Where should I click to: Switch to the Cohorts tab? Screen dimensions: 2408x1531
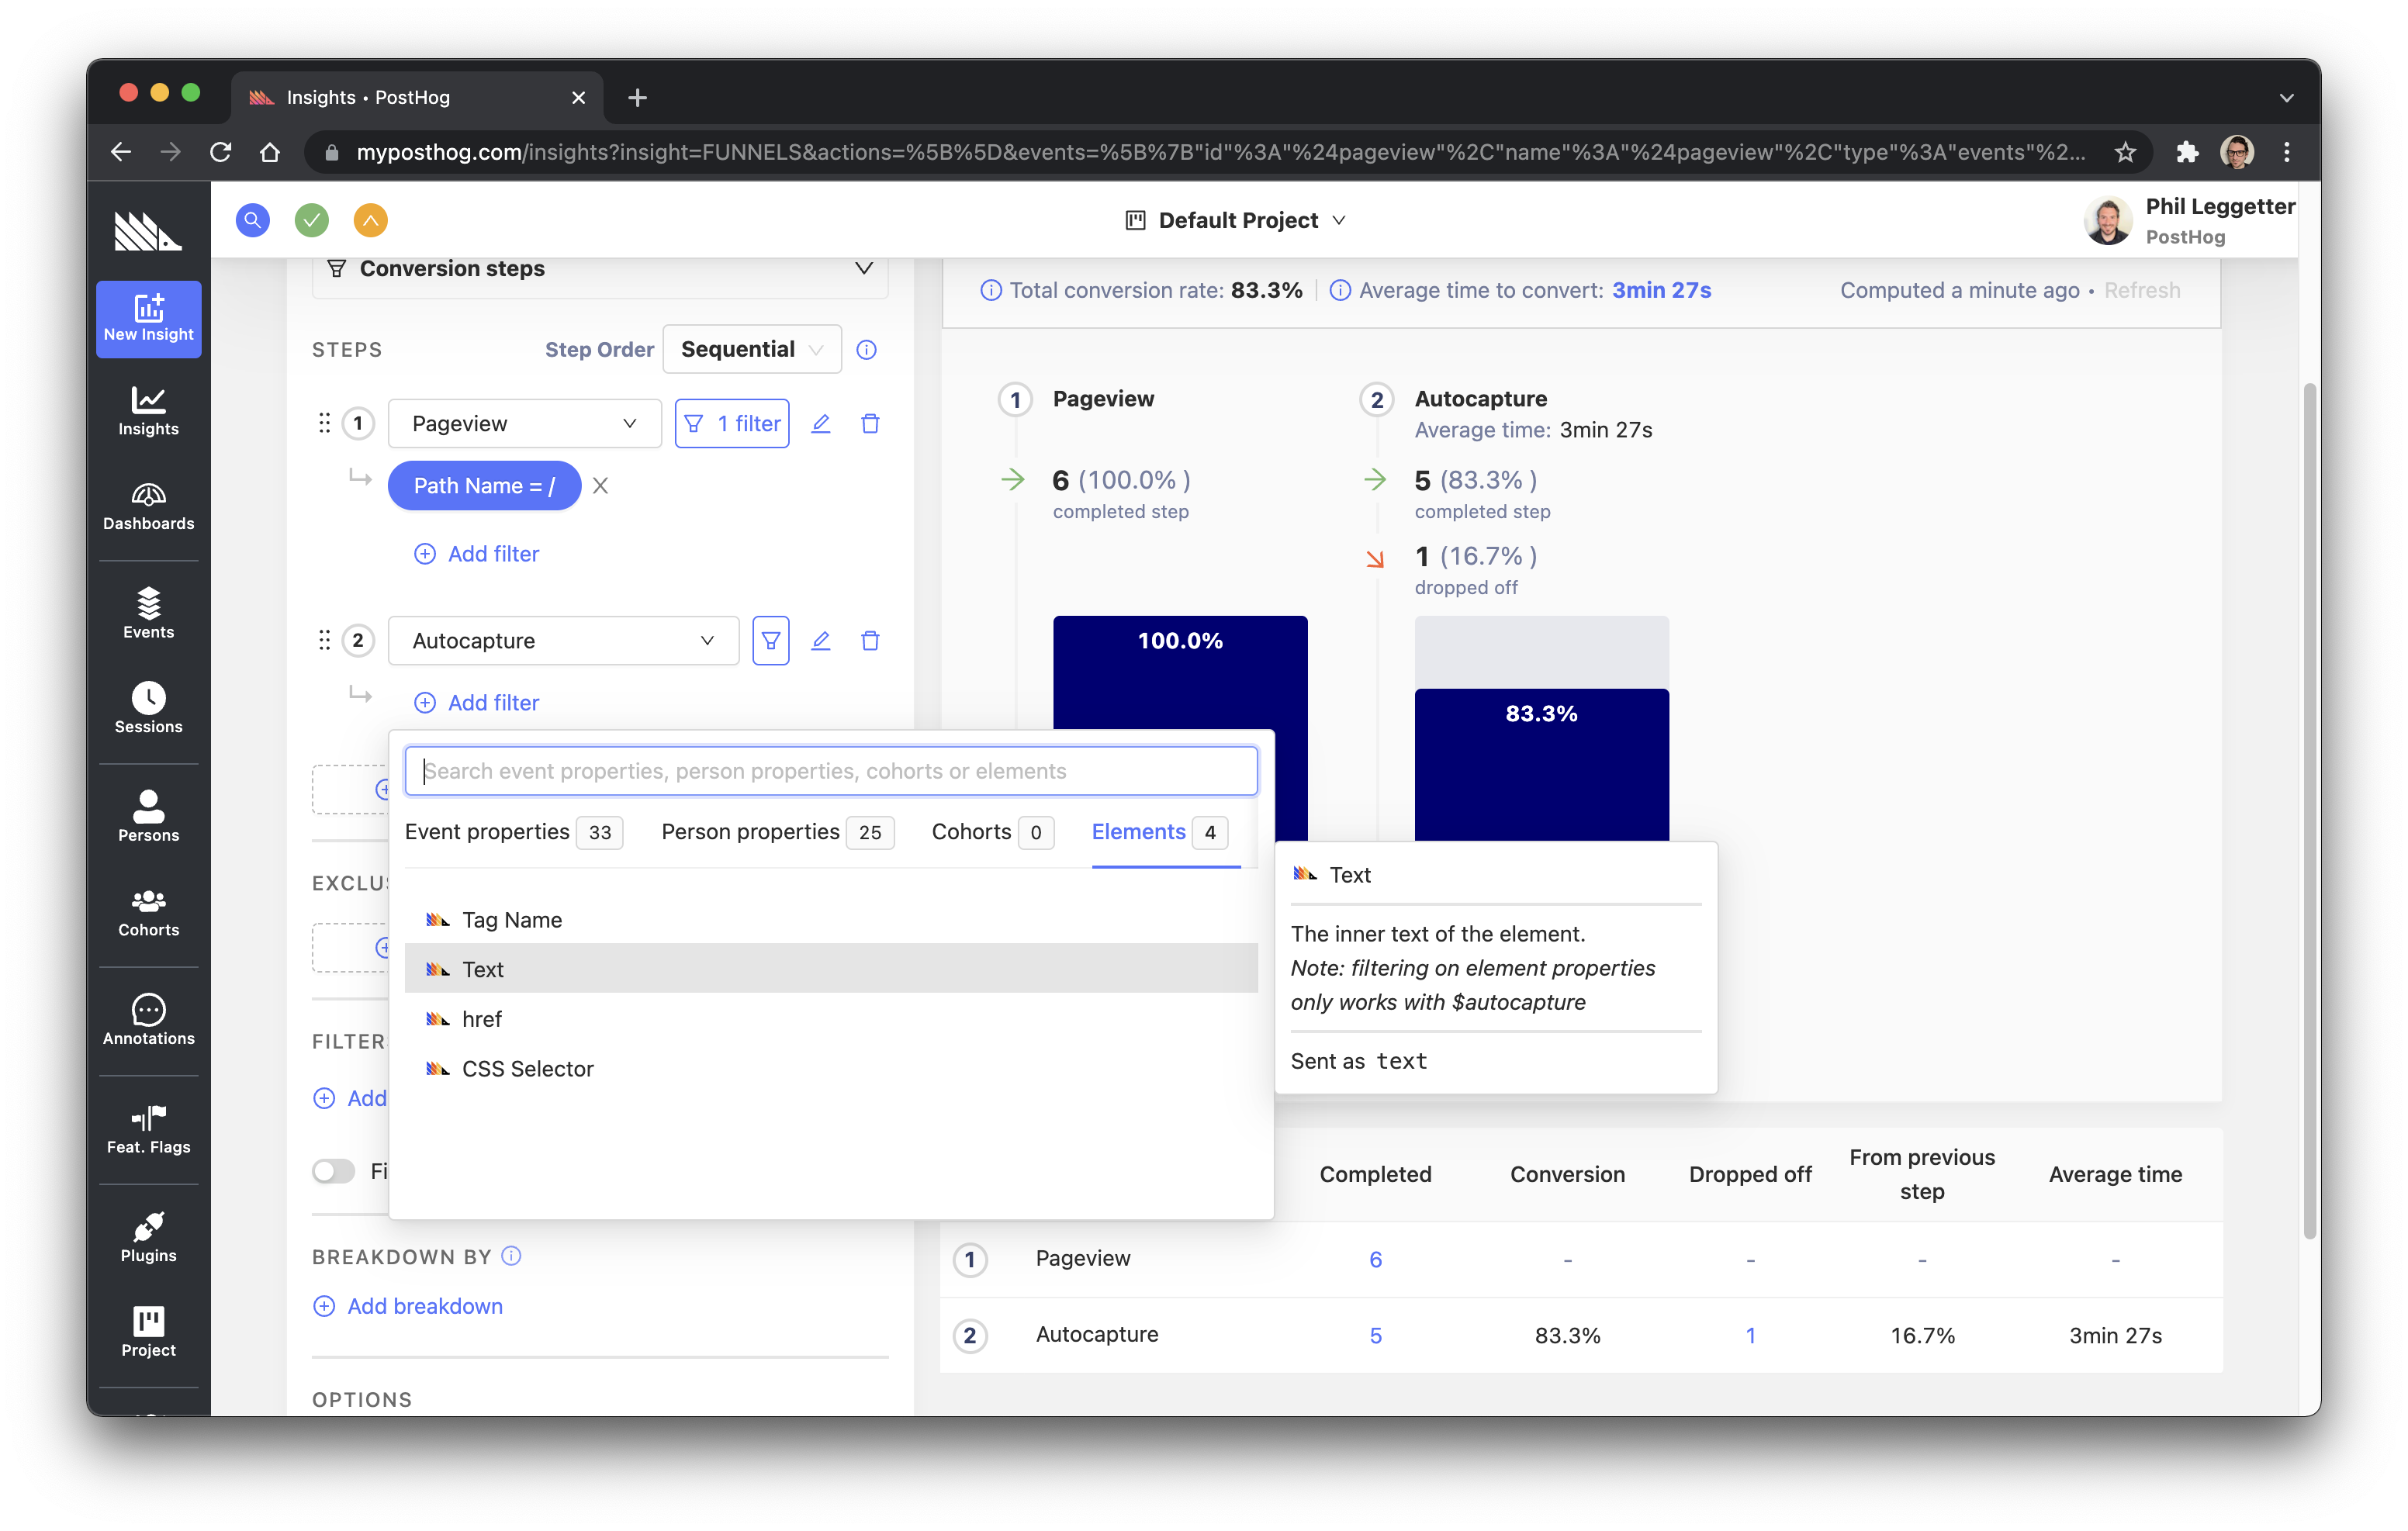(x=972, y=831)
